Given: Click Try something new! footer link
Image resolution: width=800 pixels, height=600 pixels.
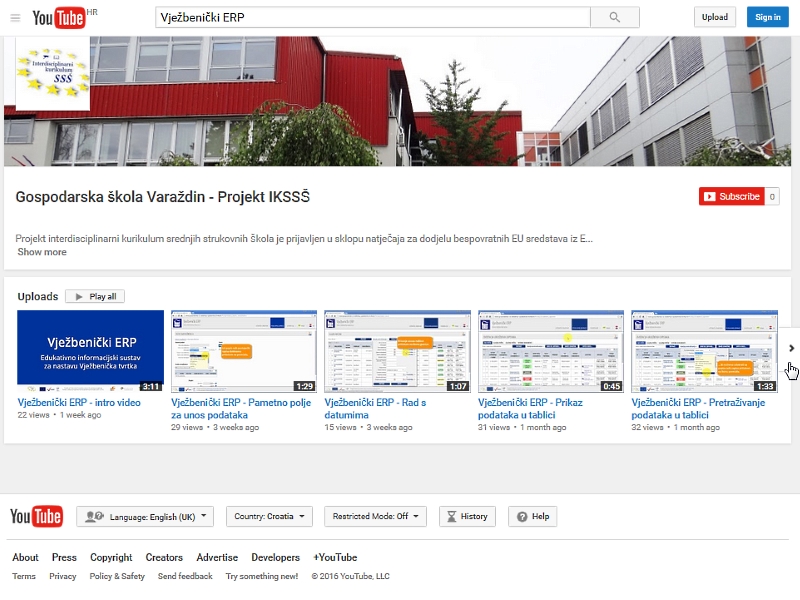Looking at the screenshot, I should click(x=262, y=576).
